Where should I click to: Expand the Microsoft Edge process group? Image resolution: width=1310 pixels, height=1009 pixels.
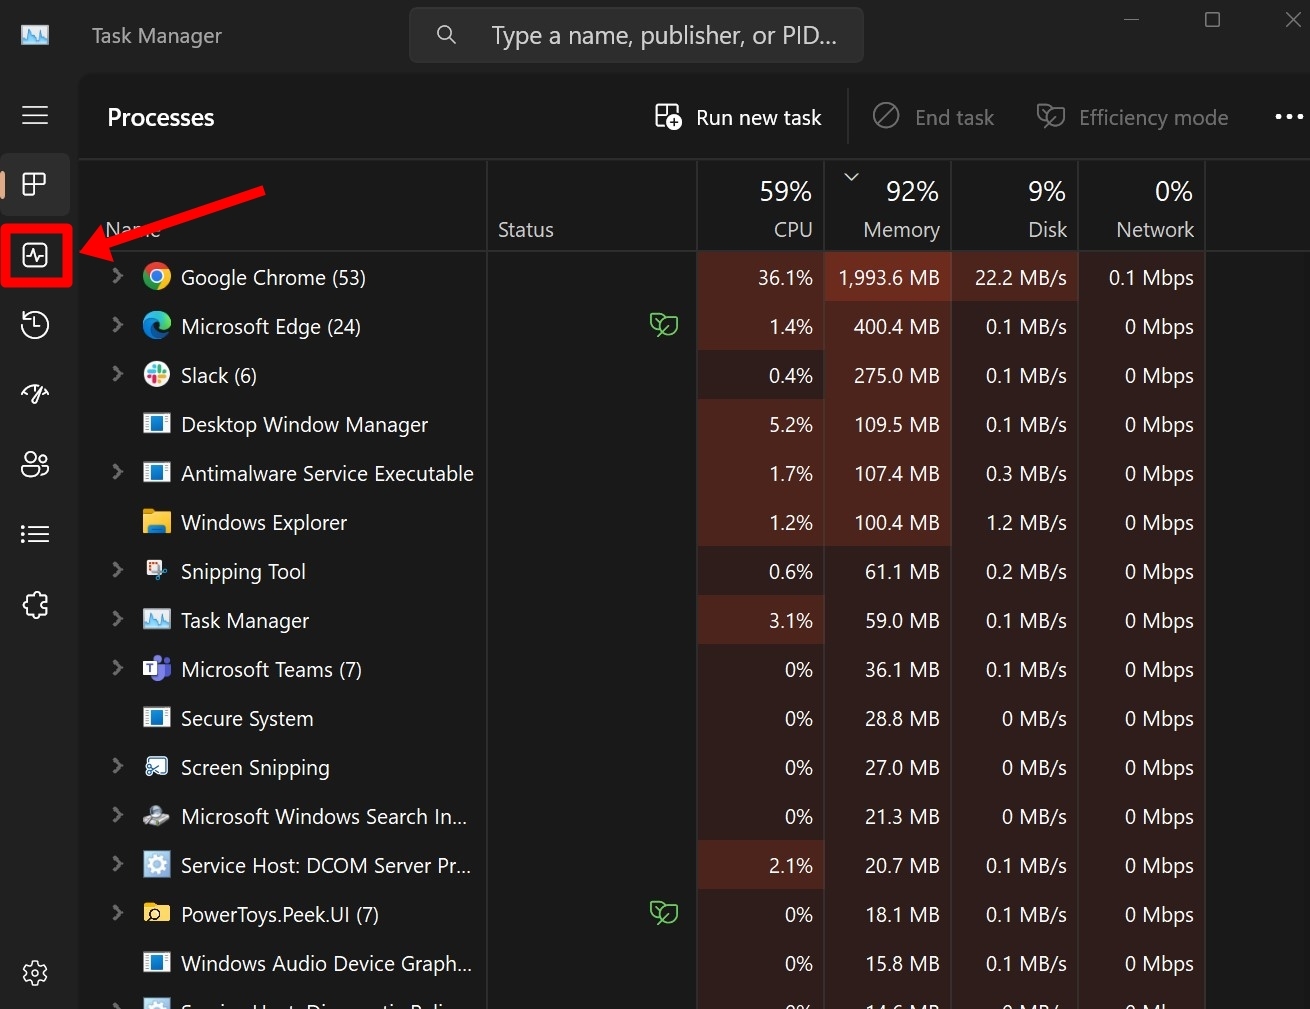pos(117,325)
